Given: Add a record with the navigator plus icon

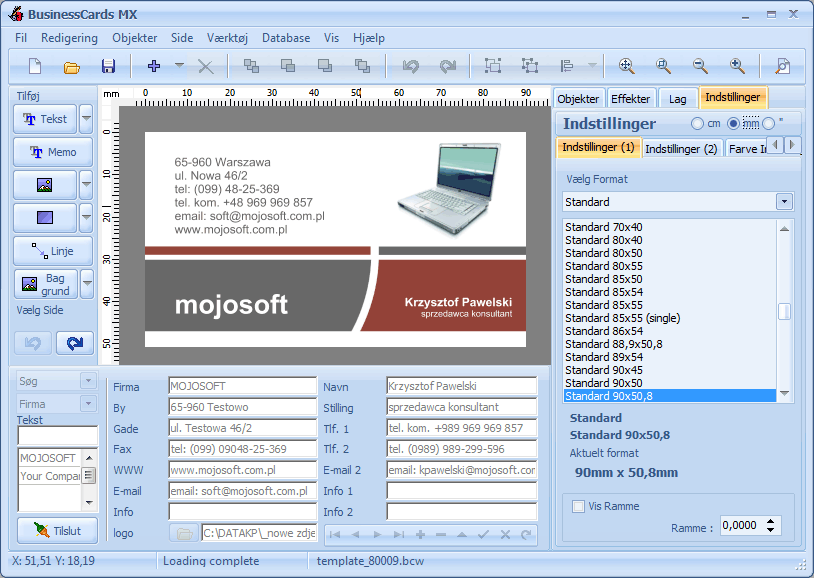Looking at the screenshot, I should click(420, 534).
